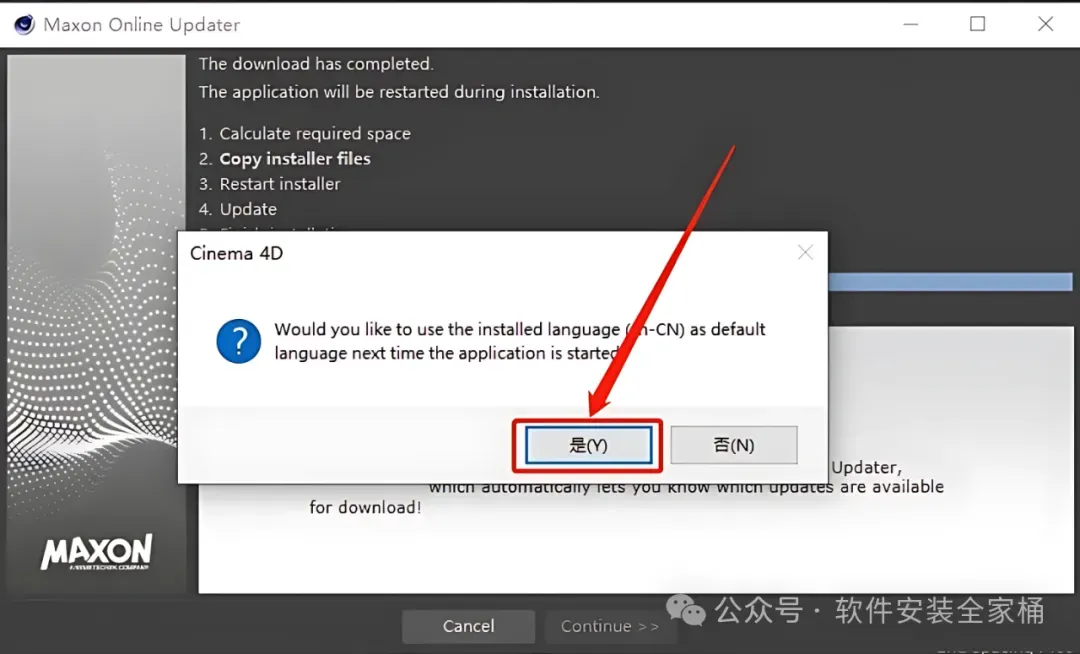
Task: Close the Cinema 4D dialog
Action: 805,253
